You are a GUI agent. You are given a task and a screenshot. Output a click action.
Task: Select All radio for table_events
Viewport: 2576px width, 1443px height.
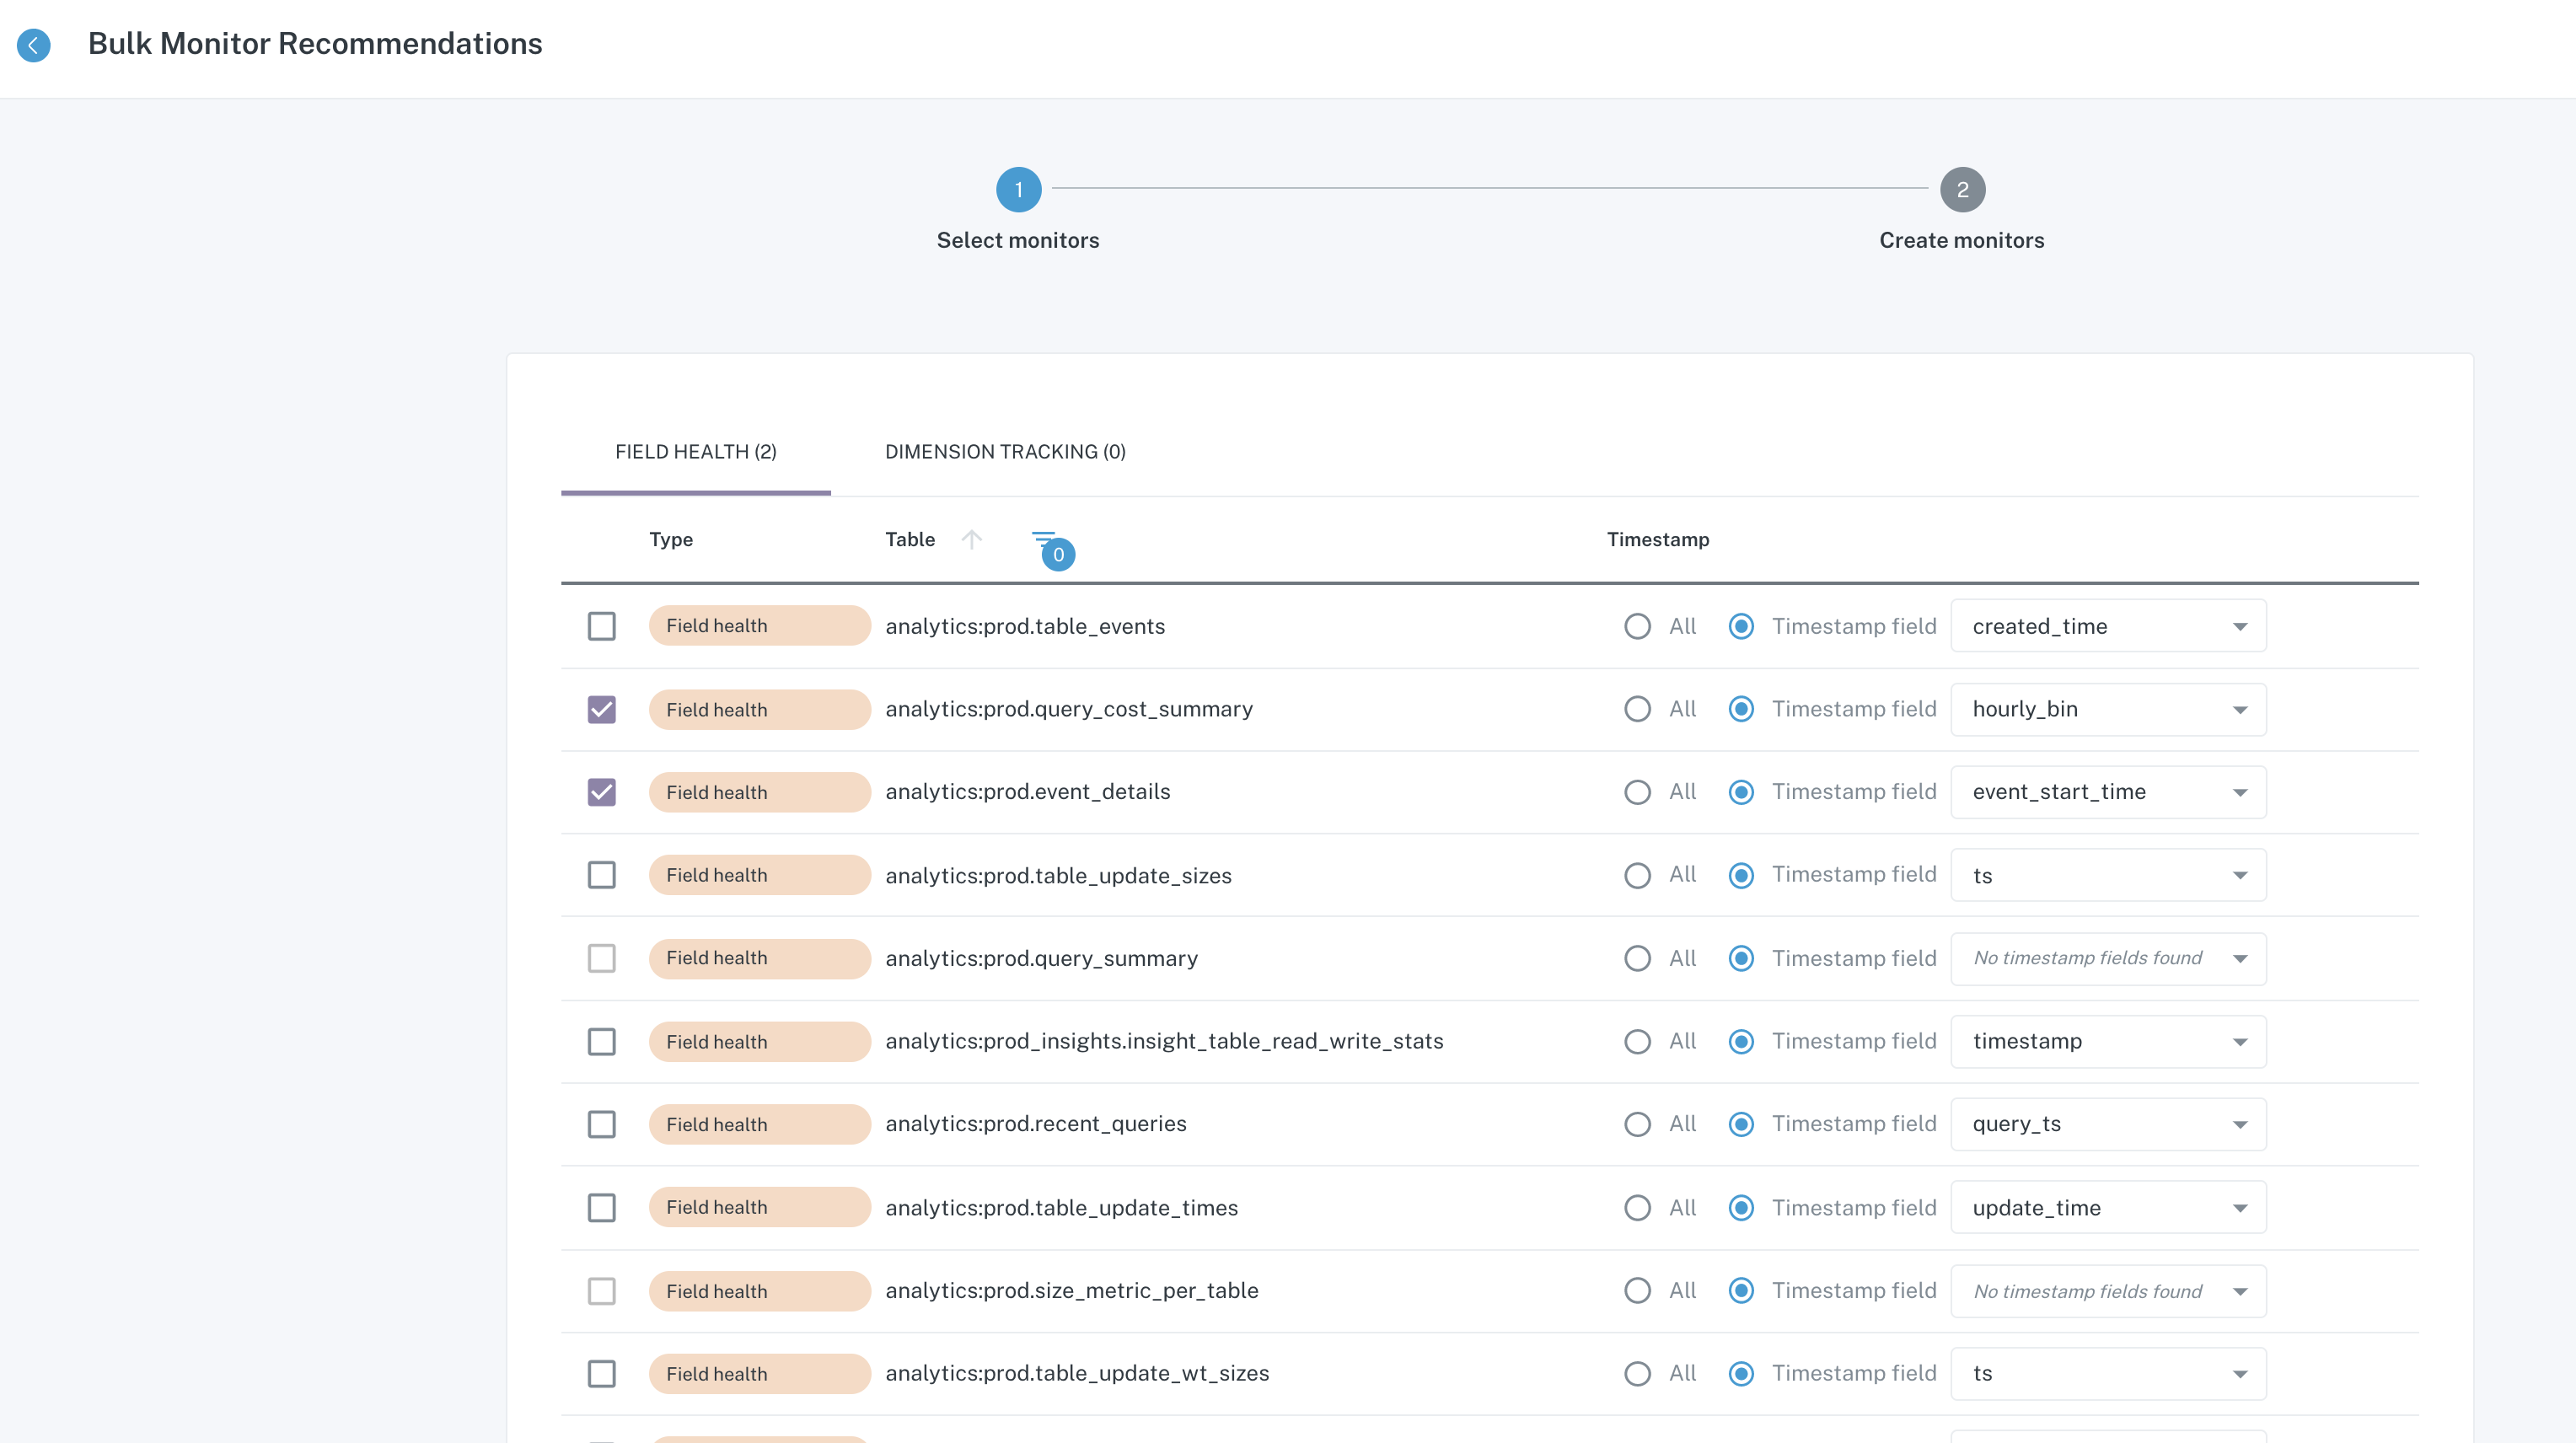click(1637, 626)
